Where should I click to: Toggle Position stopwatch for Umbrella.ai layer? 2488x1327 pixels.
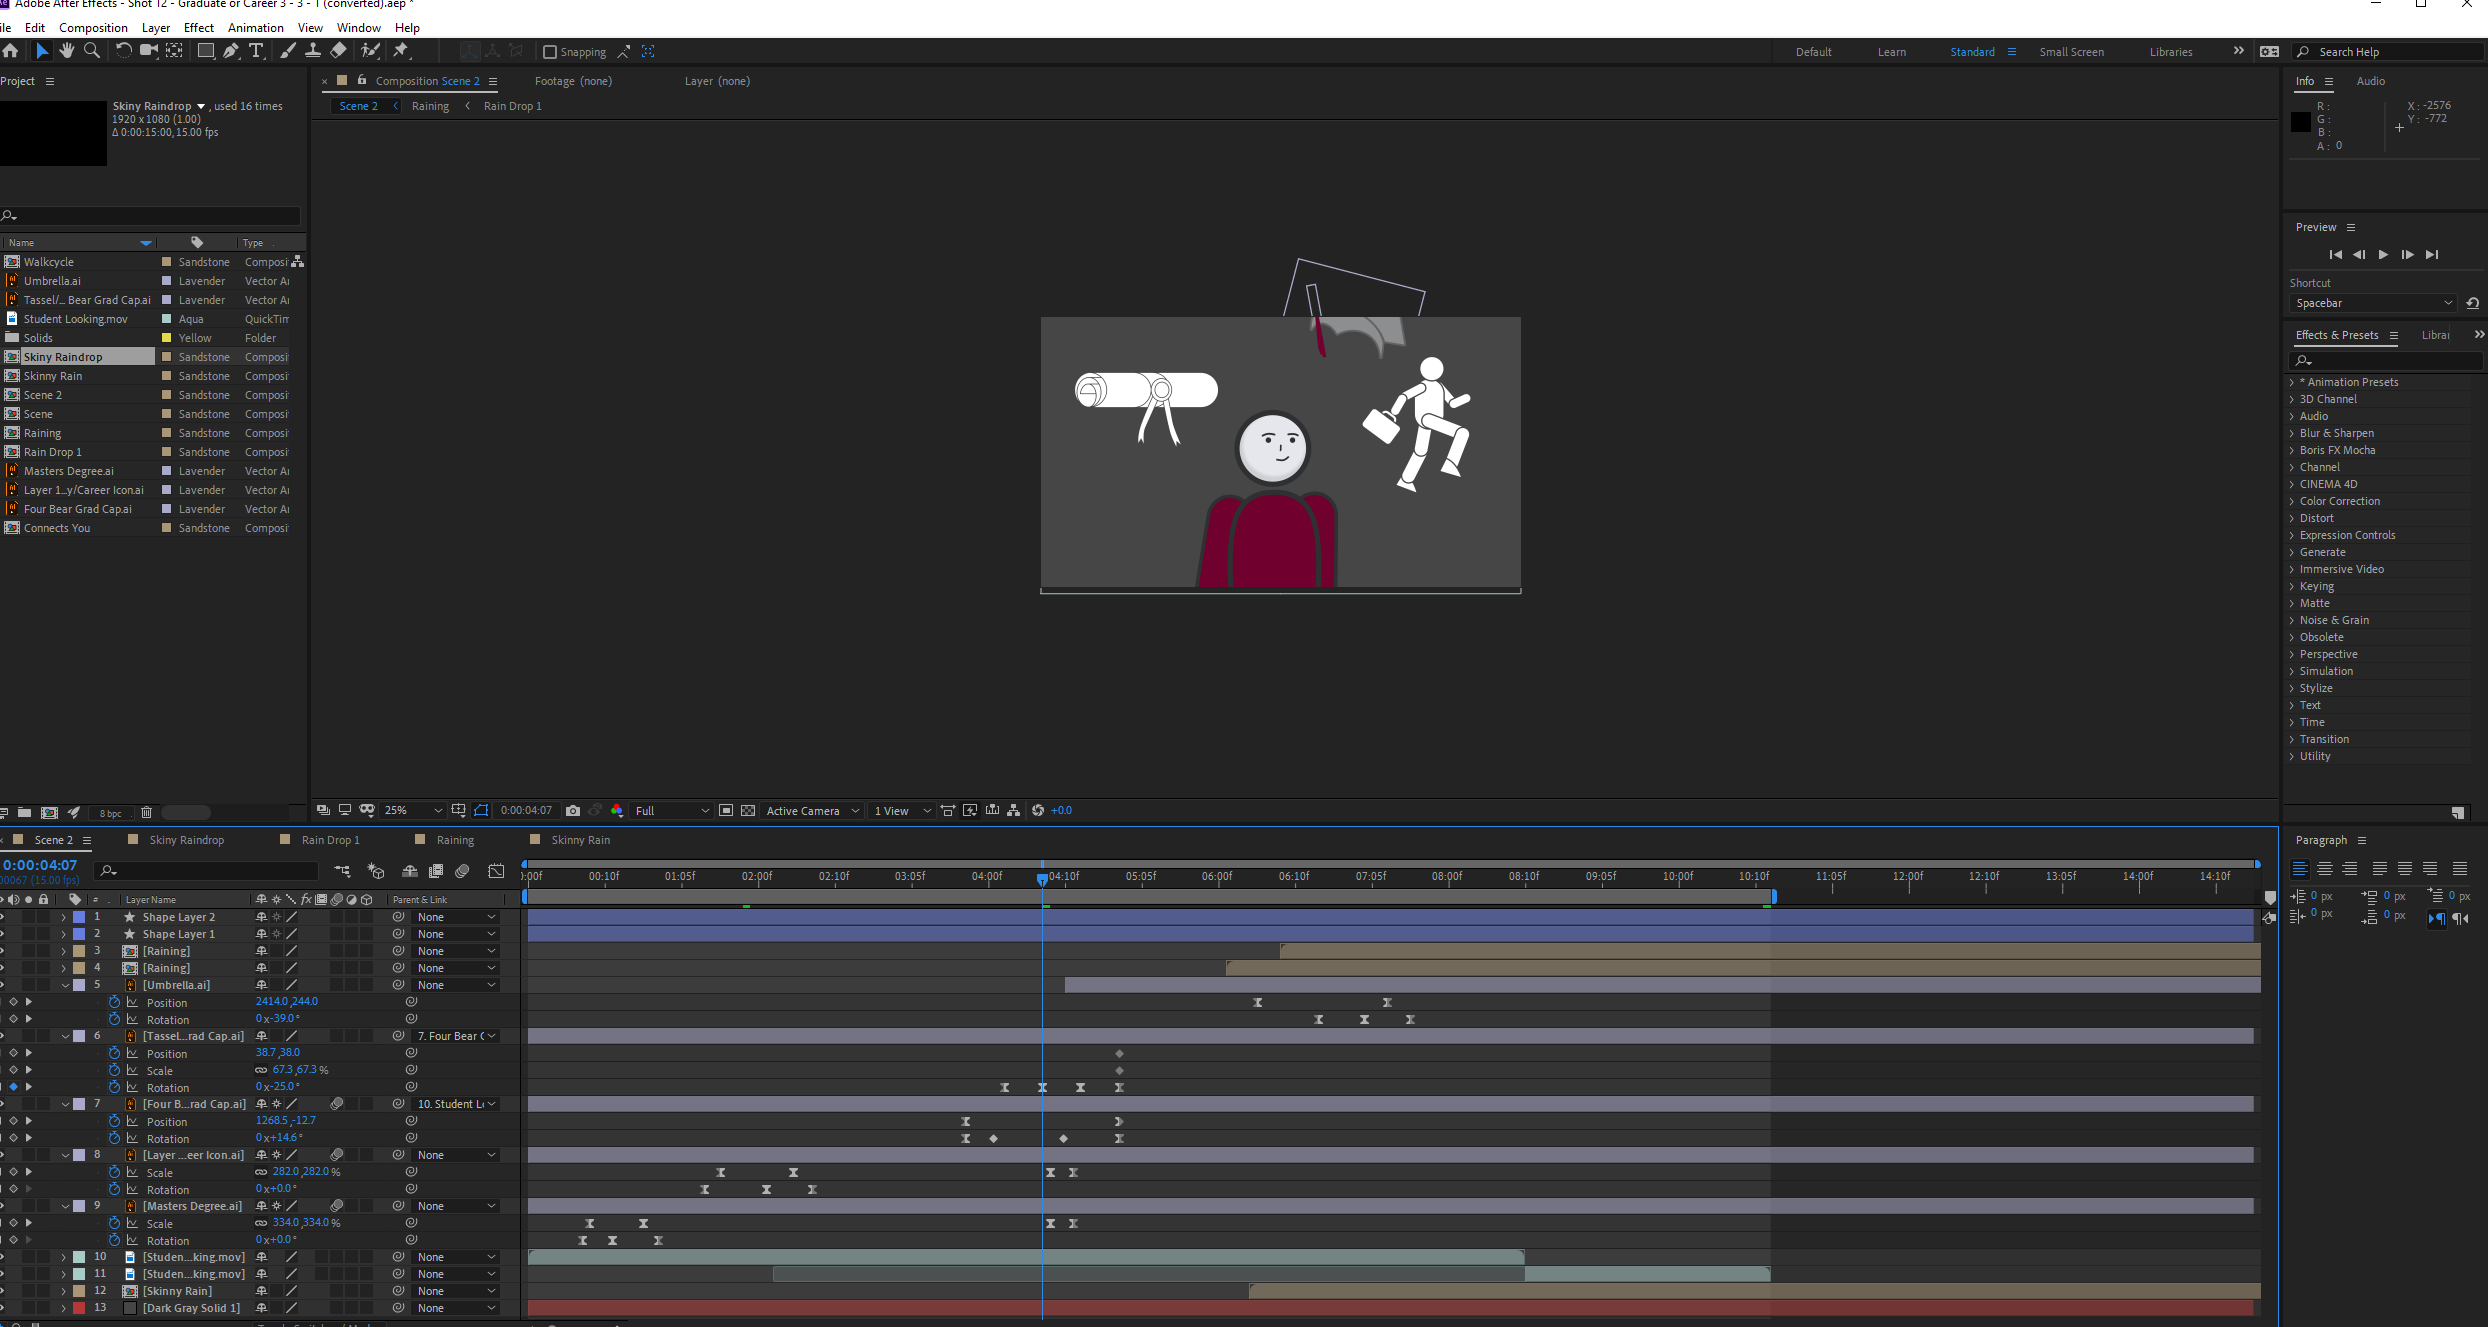tap(114, 1002)
